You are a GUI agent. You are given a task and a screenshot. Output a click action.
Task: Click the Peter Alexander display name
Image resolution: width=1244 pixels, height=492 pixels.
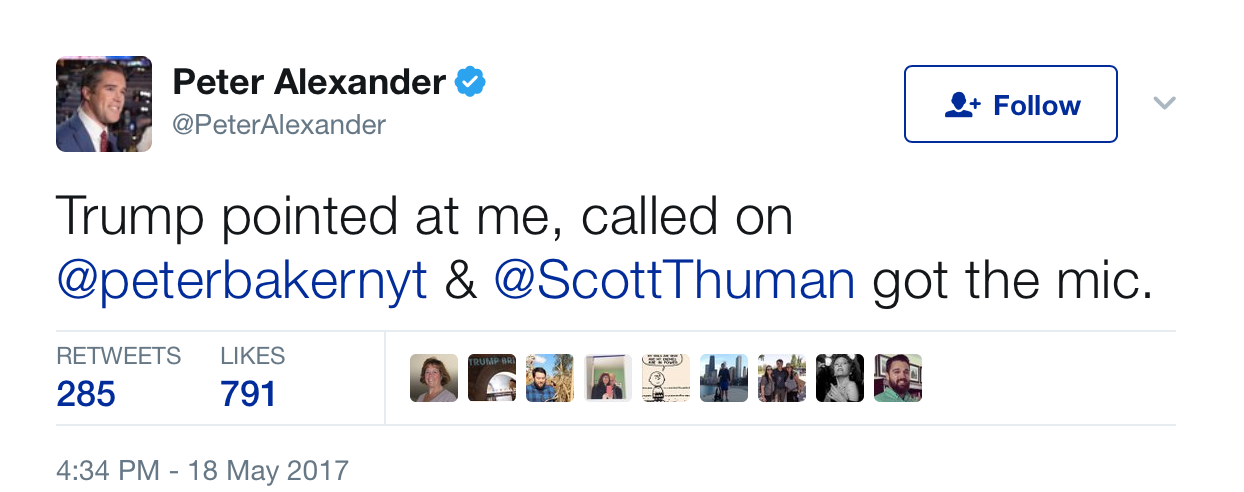click(309, 82)
